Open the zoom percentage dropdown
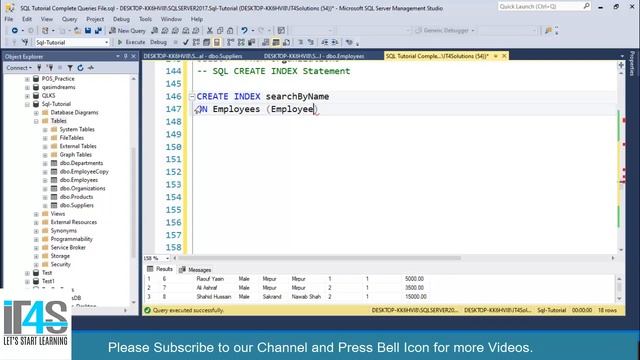This screenshot has width=640, height=360. tap(167, 258)
